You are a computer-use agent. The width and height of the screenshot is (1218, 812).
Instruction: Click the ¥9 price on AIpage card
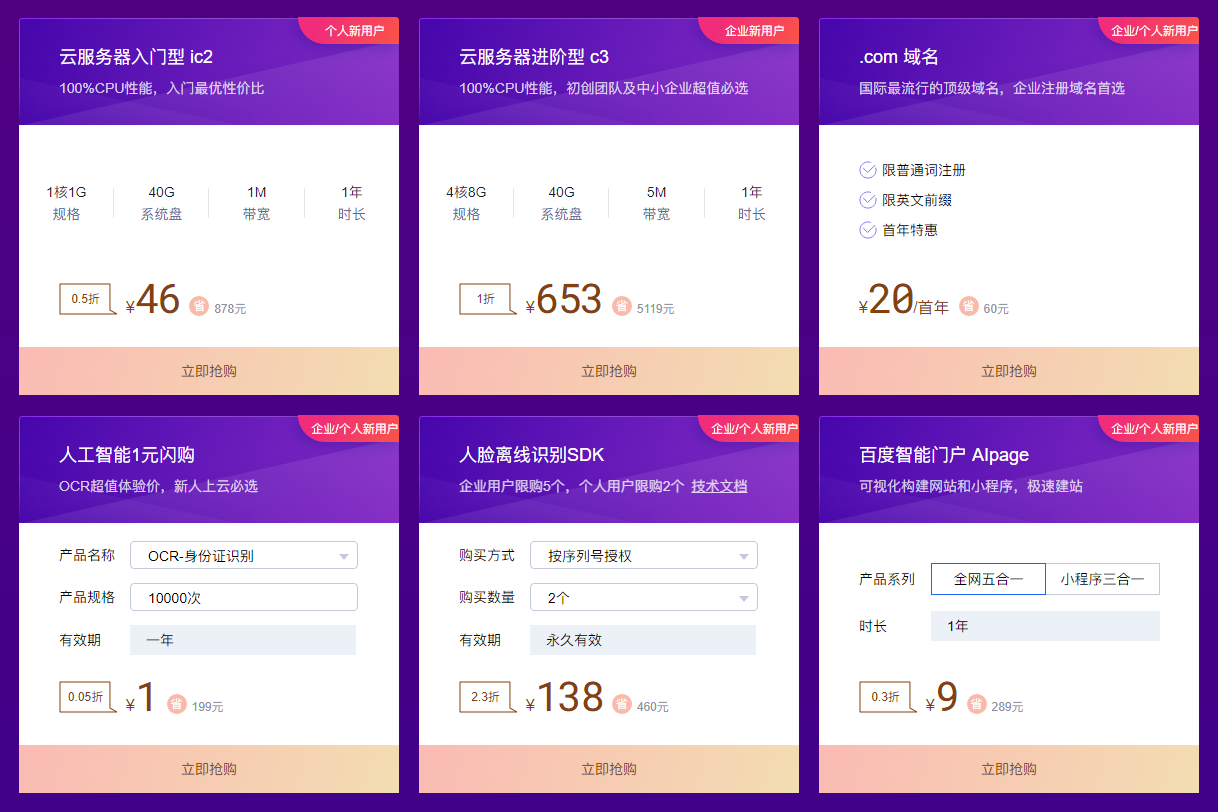click(942, 698)
